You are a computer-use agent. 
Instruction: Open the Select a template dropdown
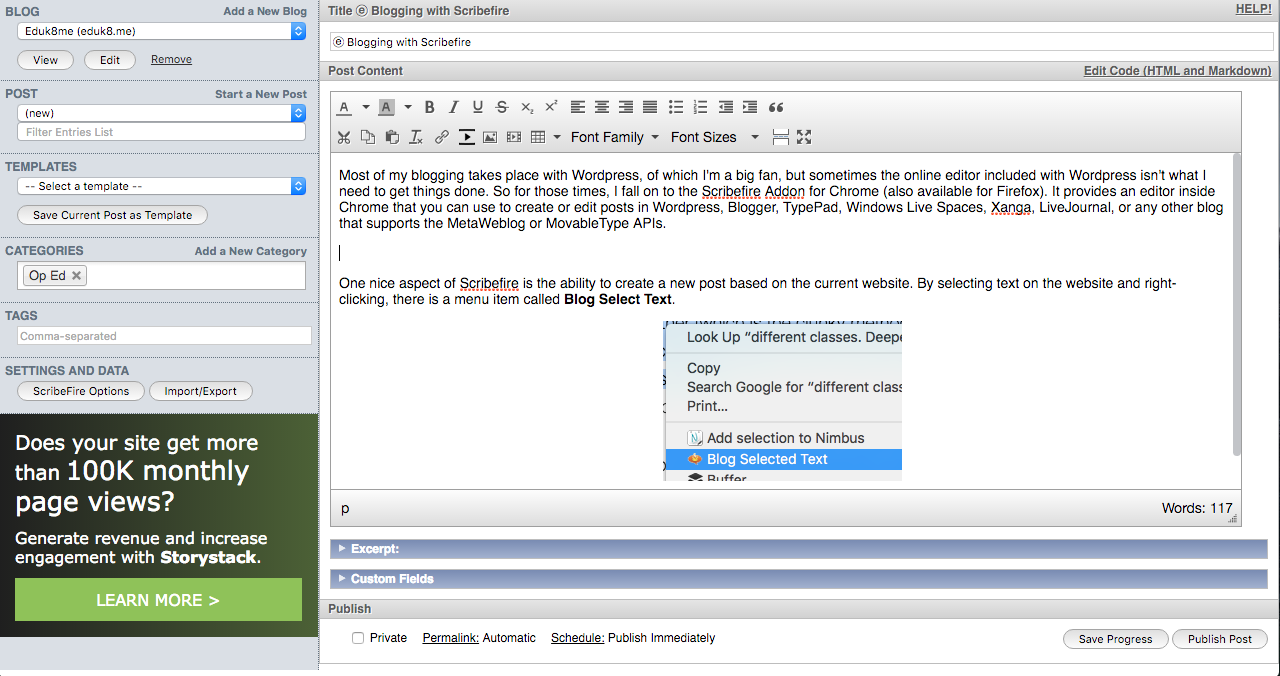point(162,186)
